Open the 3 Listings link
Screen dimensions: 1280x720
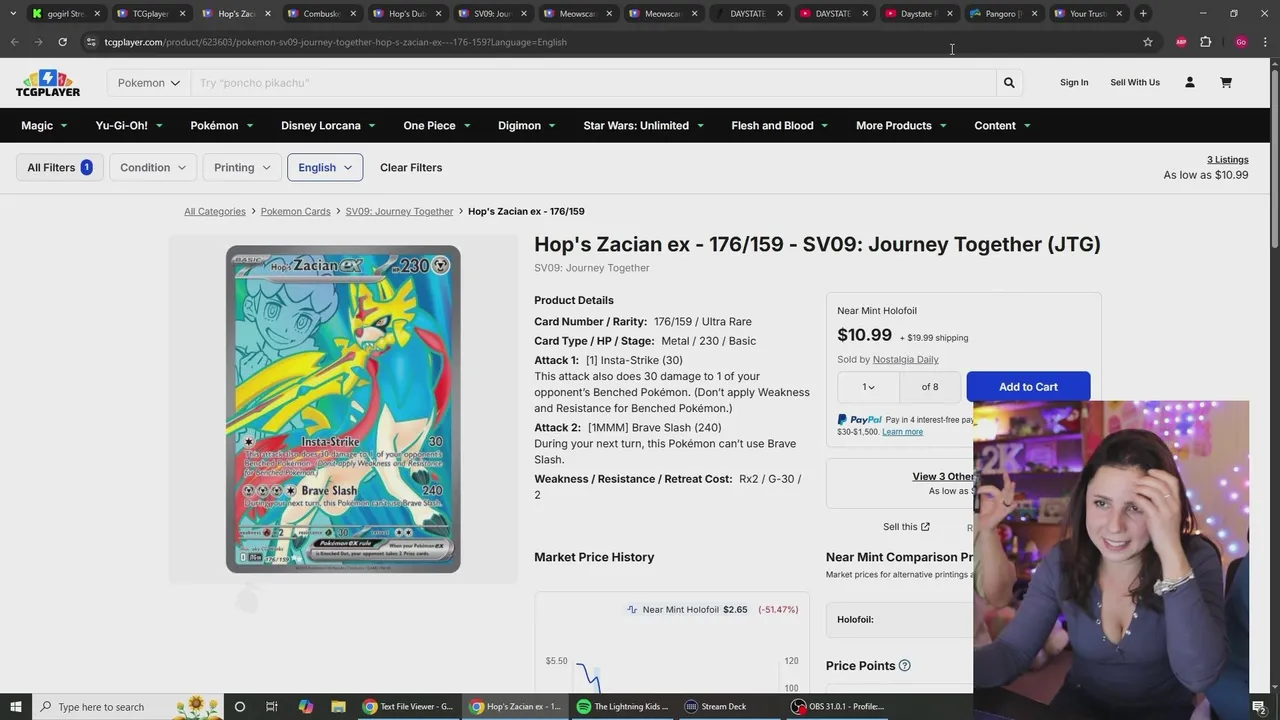1227,160
